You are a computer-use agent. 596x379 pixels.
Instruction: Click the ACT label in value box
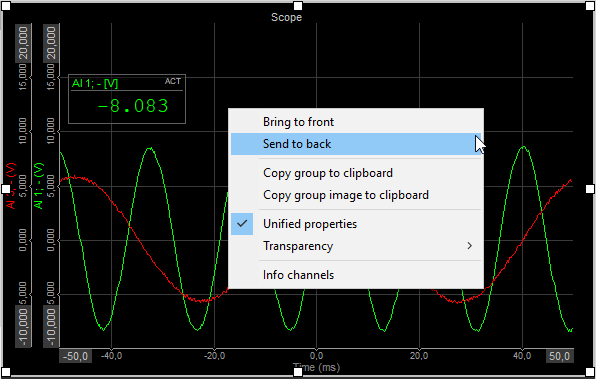click(173, 81)
